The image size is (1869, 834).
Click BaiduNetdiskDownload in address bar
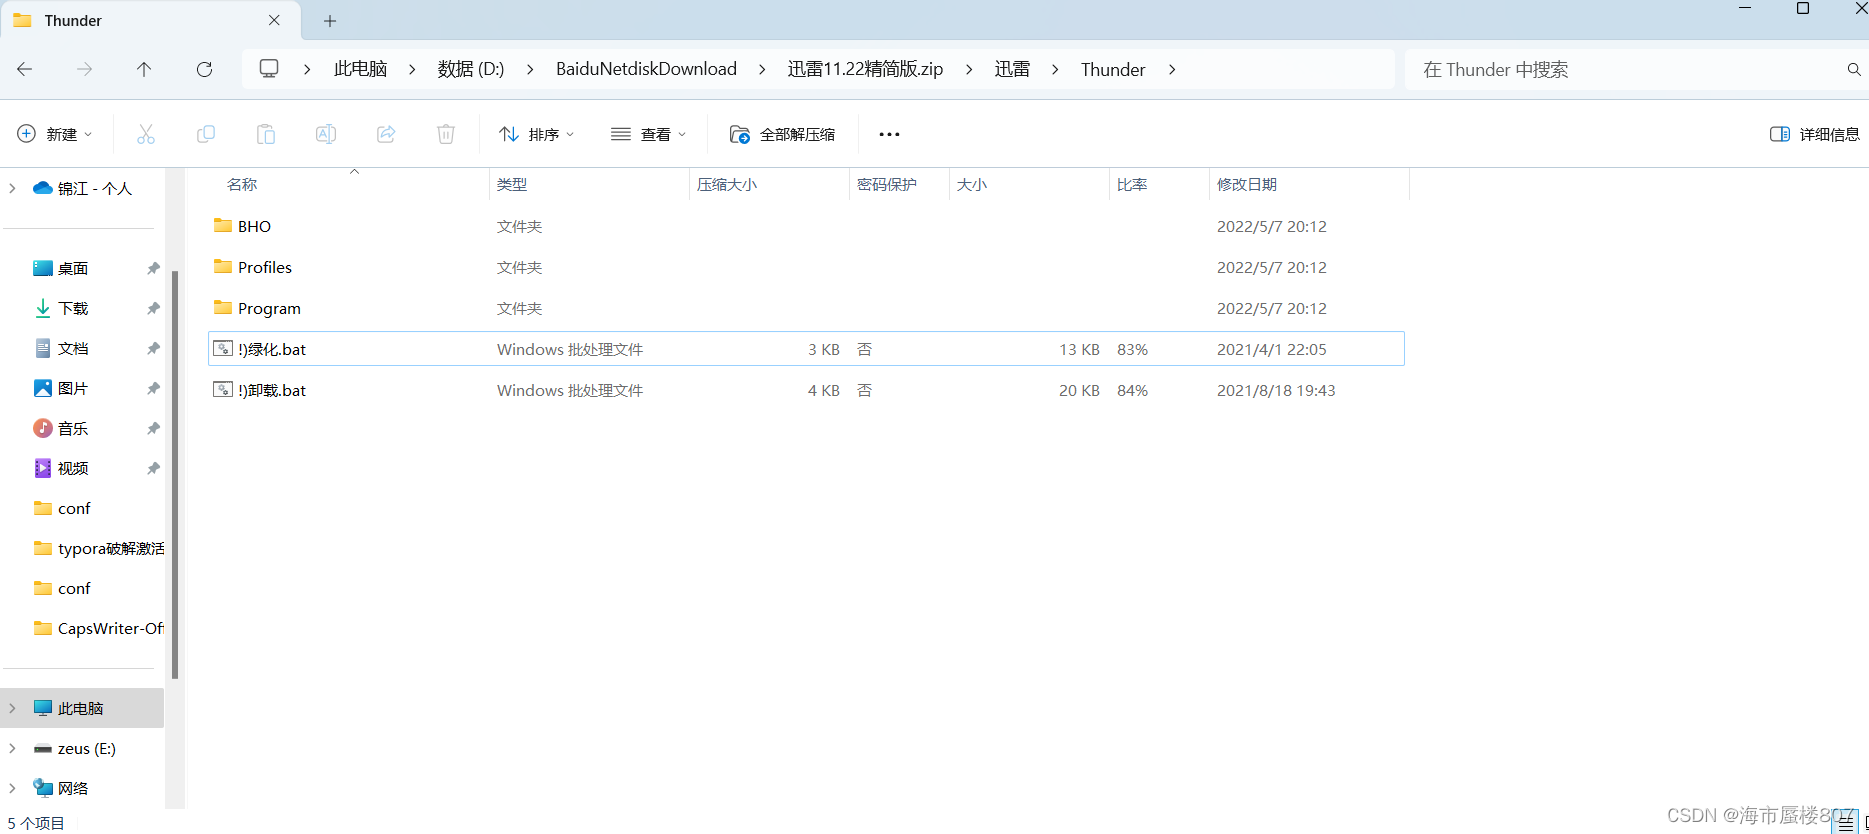646,69
